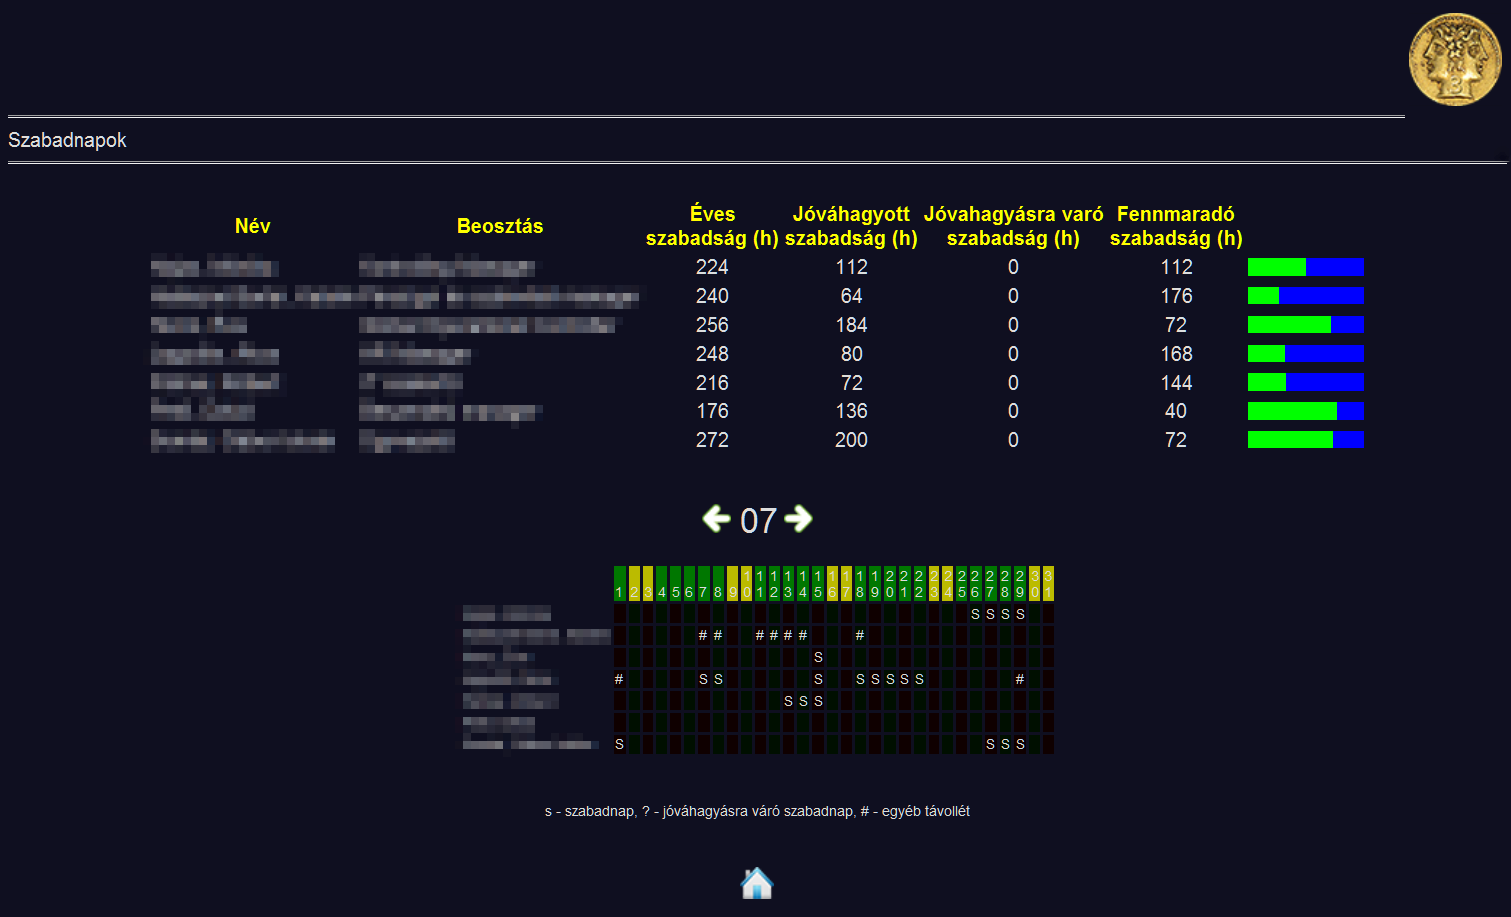Go to next month with right arrow
Viewport: 1511px width, 917px height.
coord(798,519)
